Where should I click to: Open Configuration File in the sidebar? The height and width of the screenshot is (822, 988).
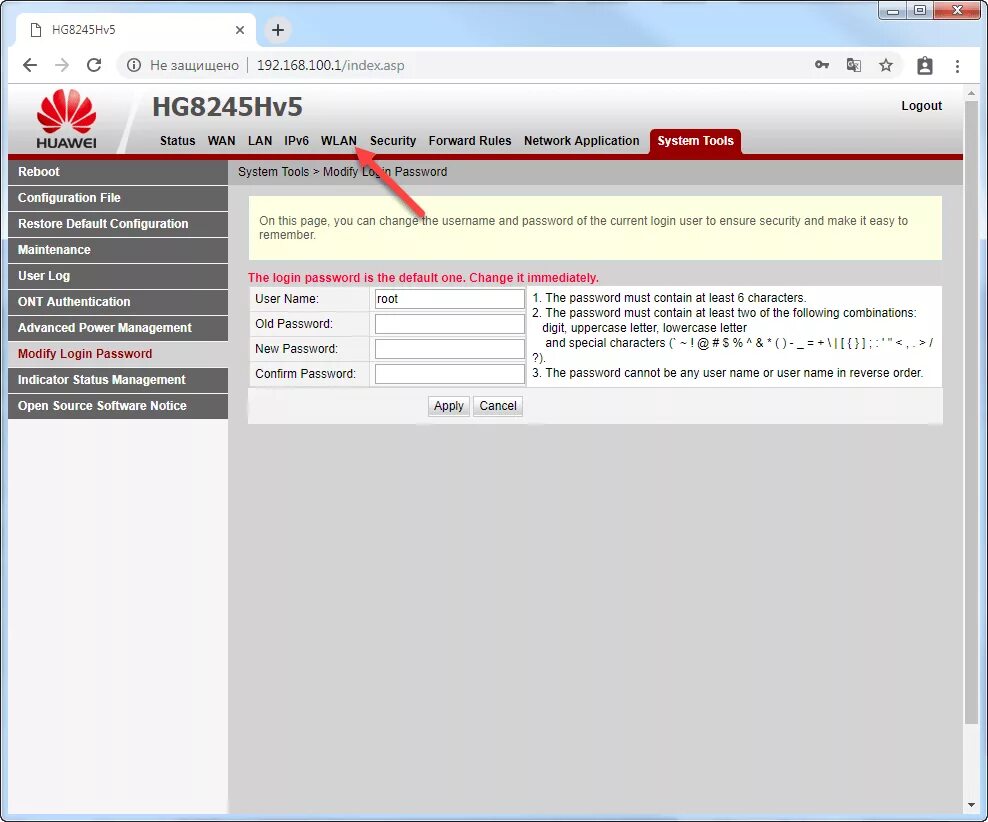(118, 198)
